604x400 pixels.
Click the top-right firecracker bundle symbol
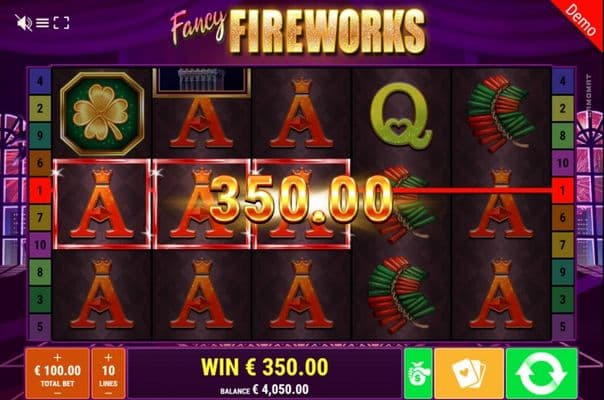501,113
